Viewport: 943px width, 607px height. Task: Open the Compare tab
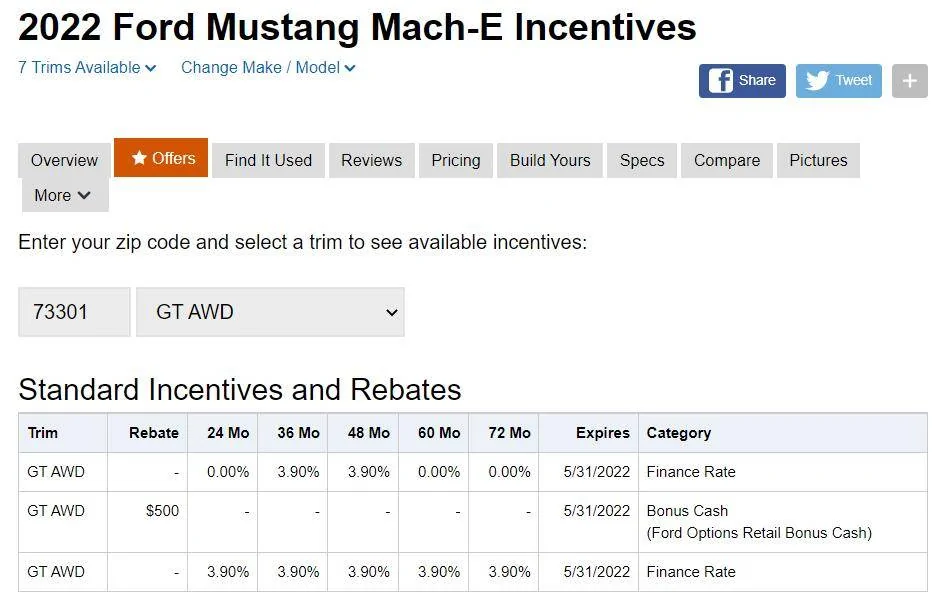click(x=727, y=160)
